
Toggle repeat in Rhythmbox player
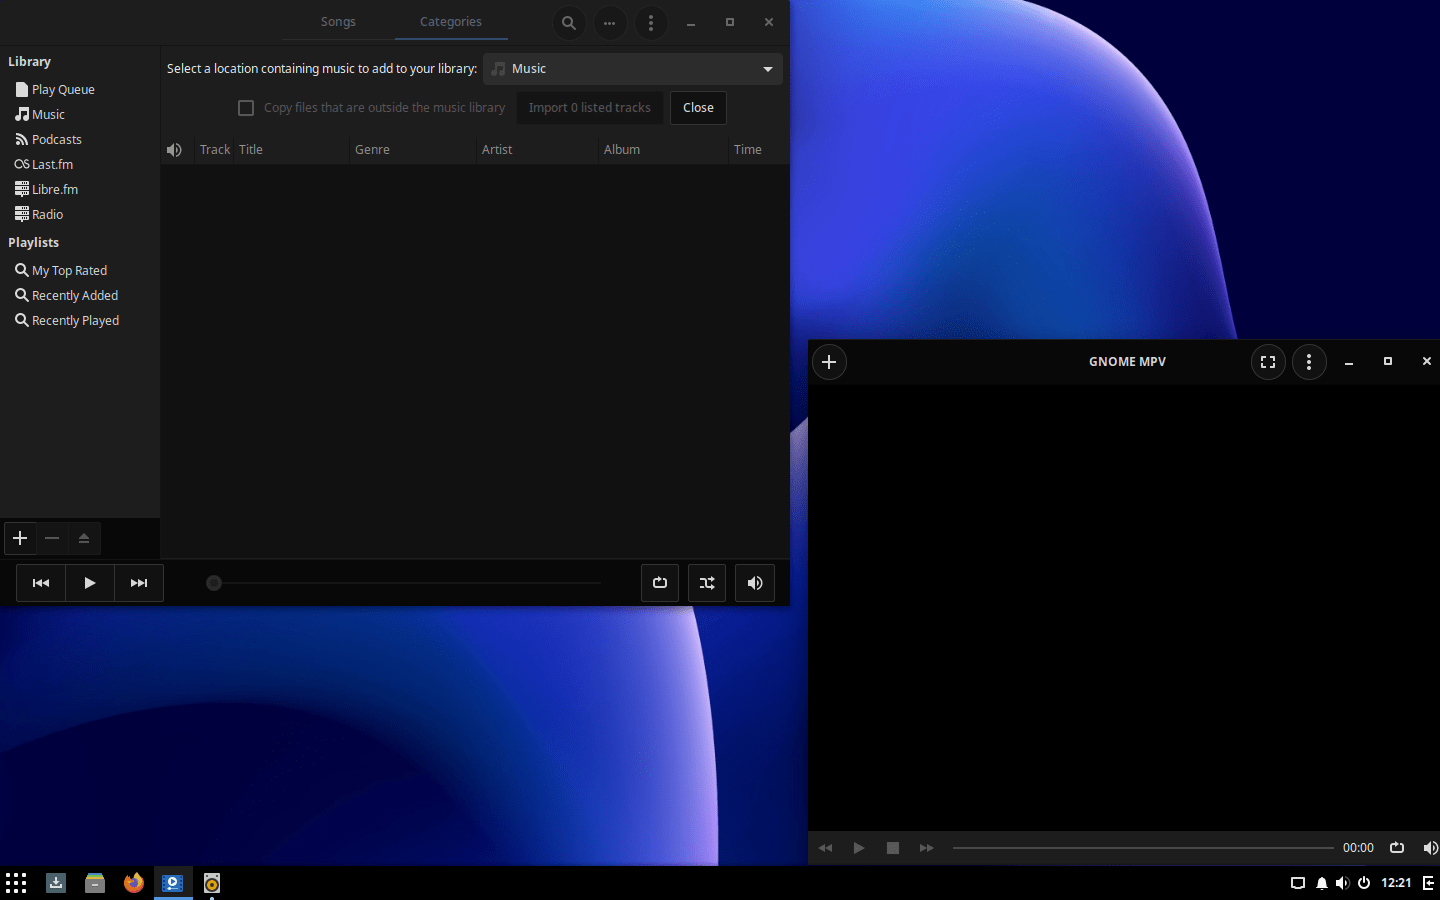[x=660, y=583]
